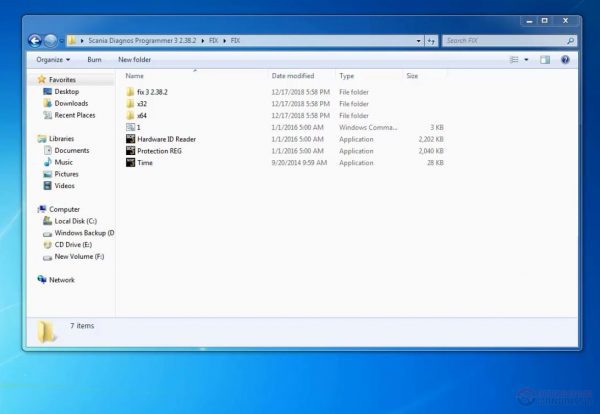Screen dimensions: 600x414
Task: Click the folder icon in address bar
Action: tap(72, 41)
